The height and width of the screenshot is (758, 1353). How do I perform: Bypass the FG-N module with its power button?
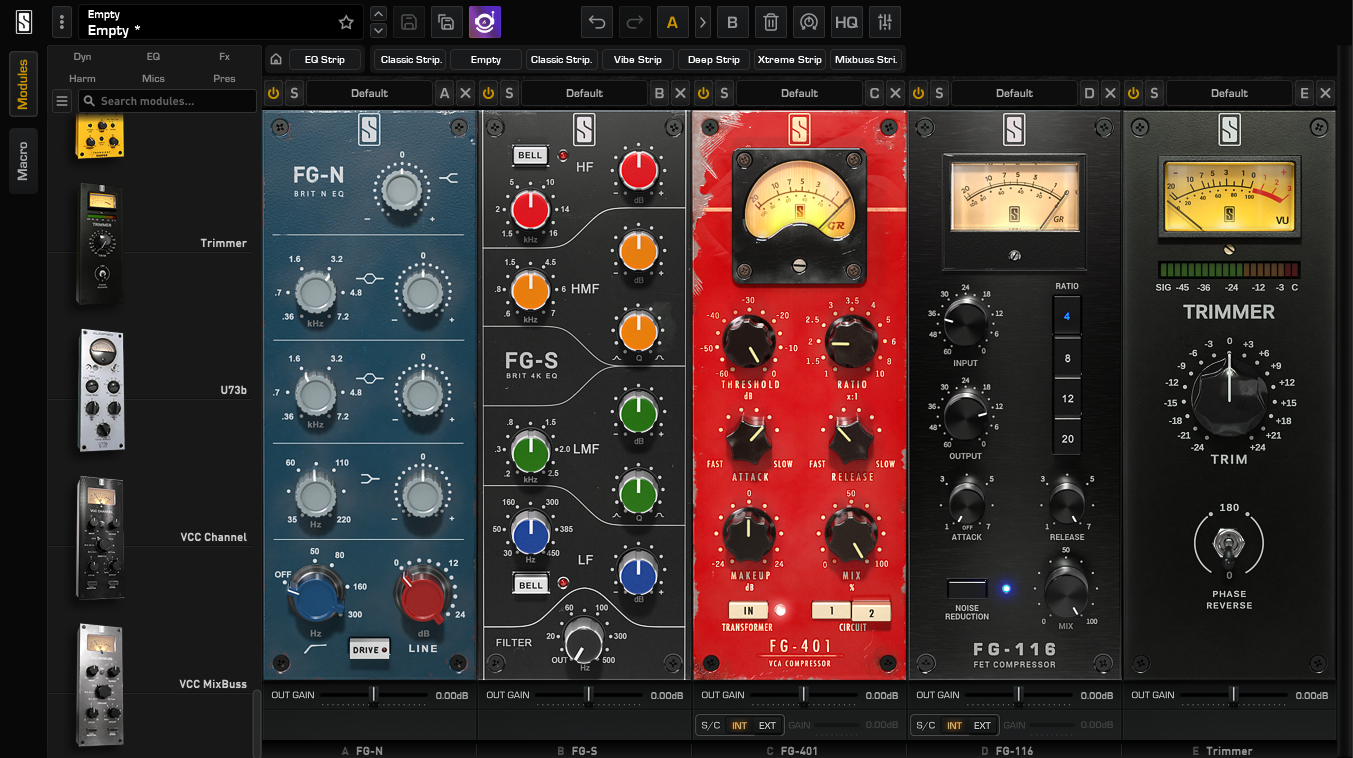(x=274, y=93)
